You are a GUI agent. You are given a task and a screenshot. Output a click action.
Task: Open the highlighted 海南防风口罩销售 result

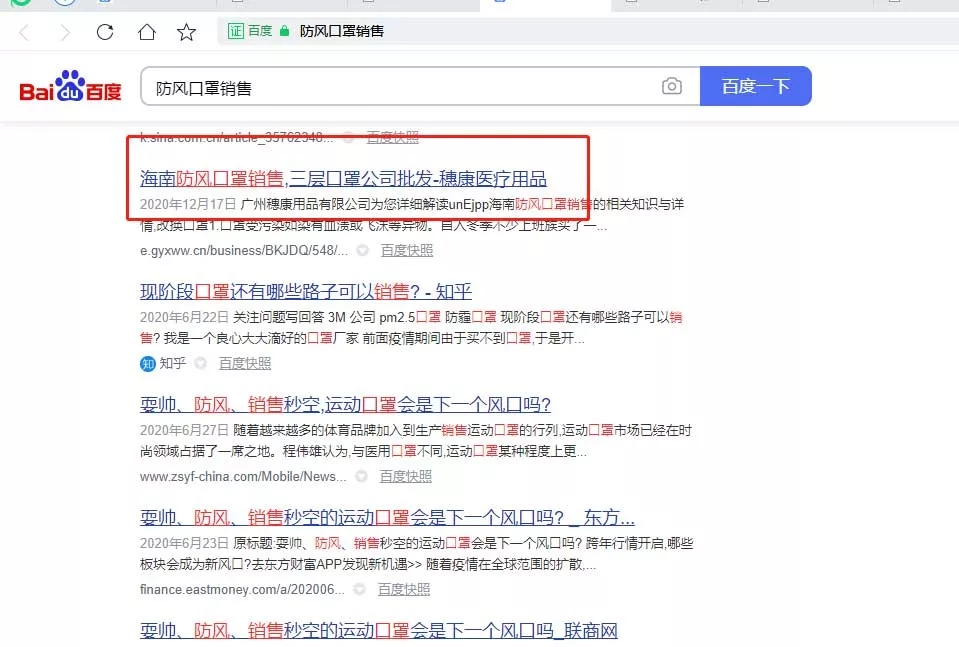[x=343, y=178]
